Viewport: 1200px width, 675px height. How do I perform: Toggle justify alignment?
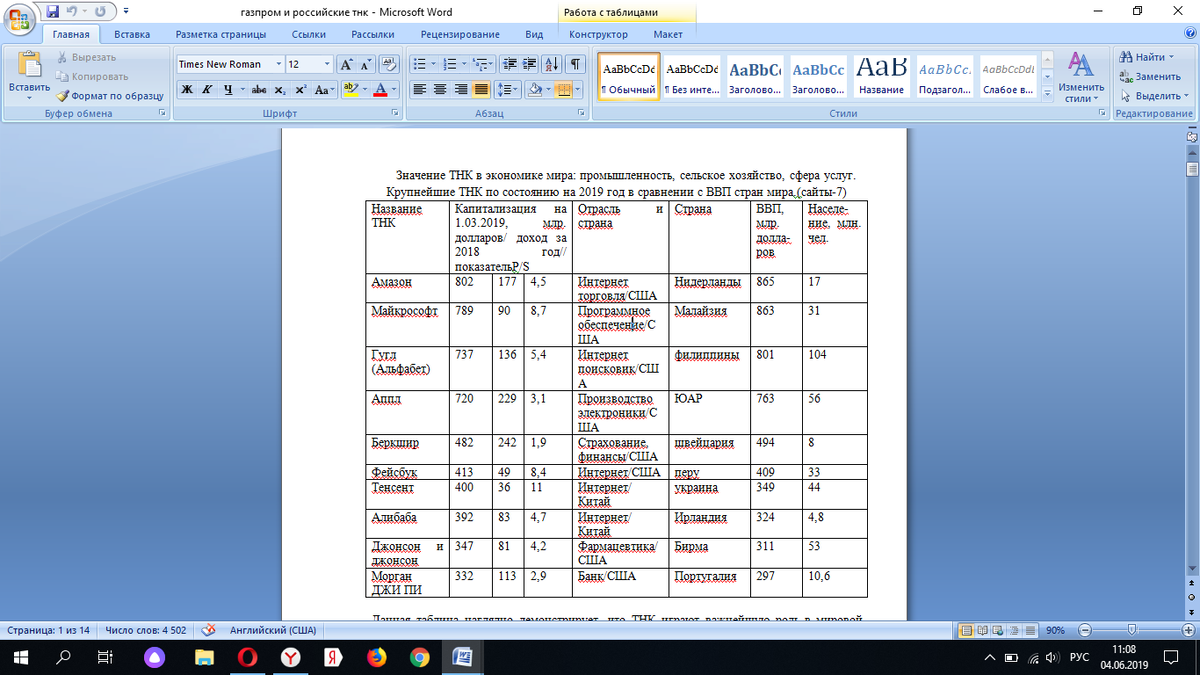click(x=480, y=90)
